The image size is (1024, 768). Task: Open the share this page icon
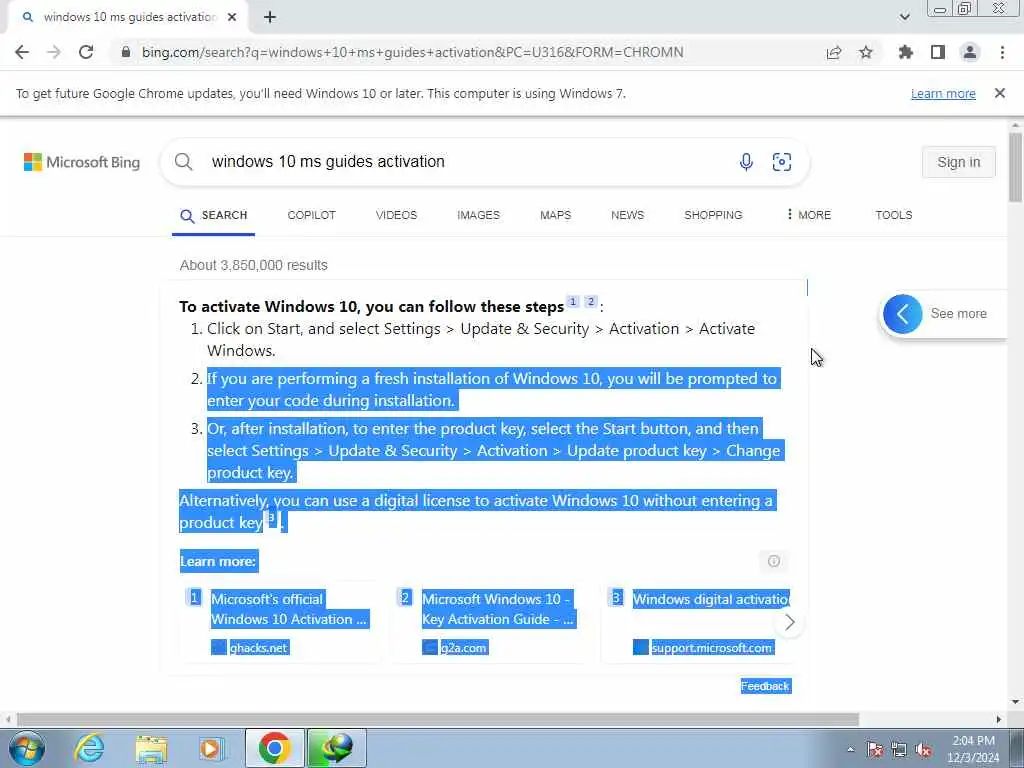point(834,52)
